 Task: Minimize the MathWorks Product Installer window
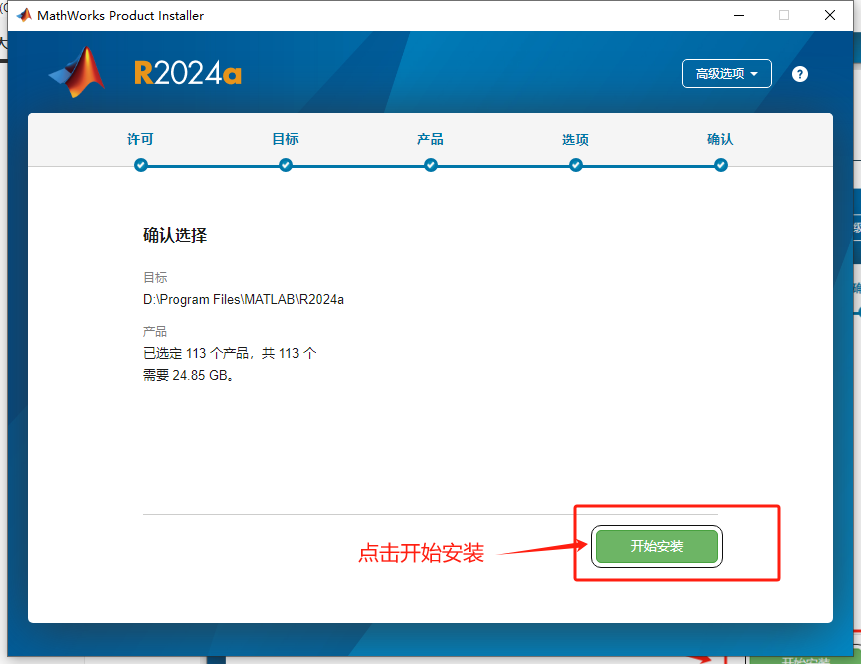click(x=739, y=15)
